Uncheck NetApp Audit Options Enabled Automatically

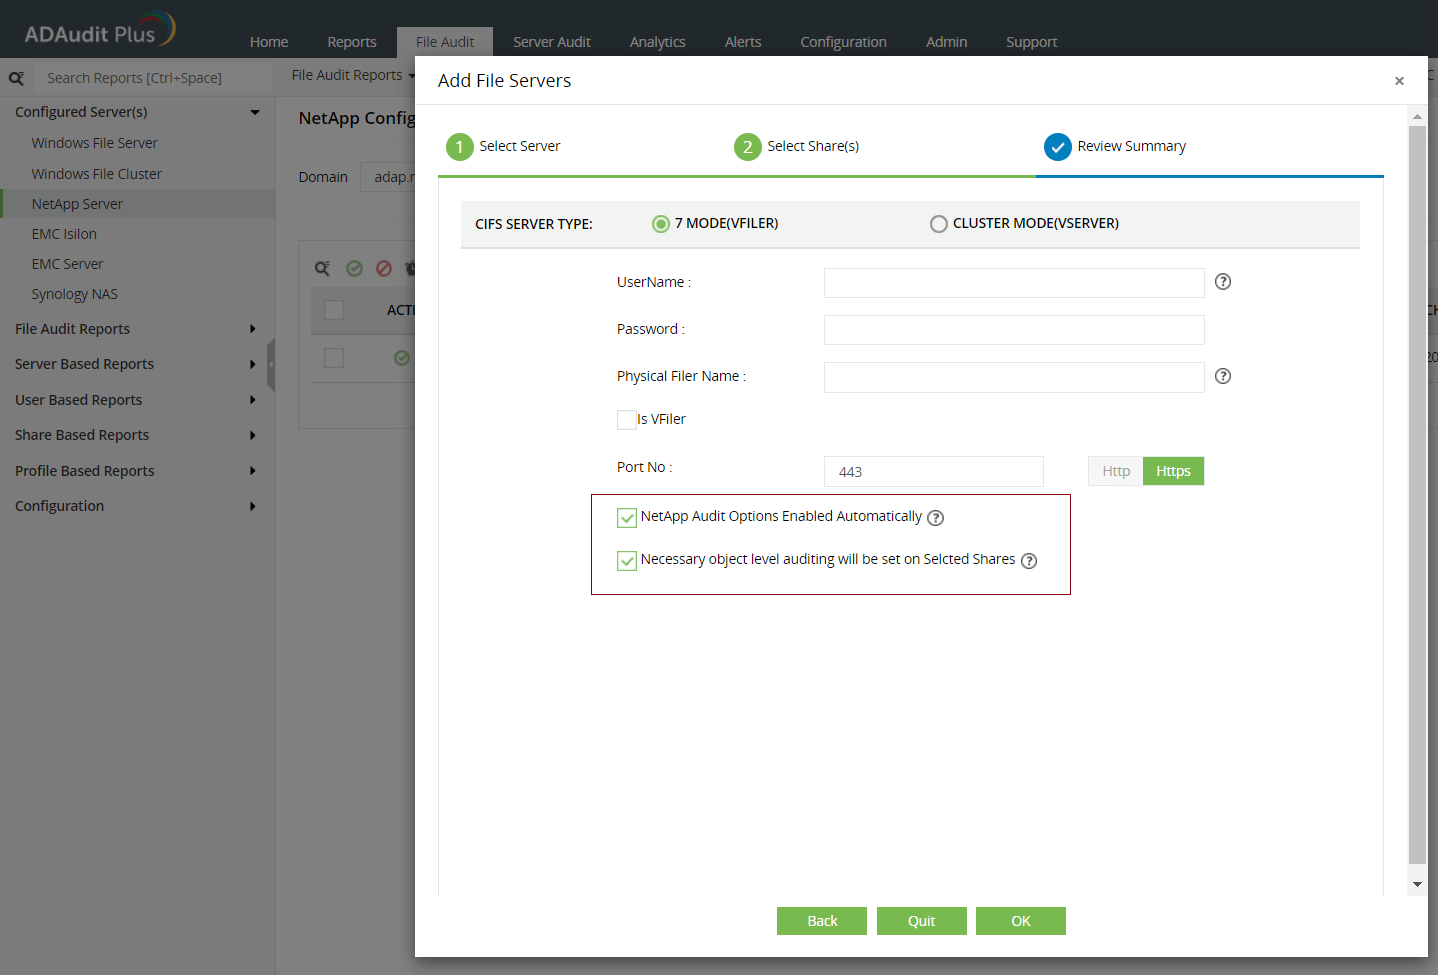tap(627, 518)
